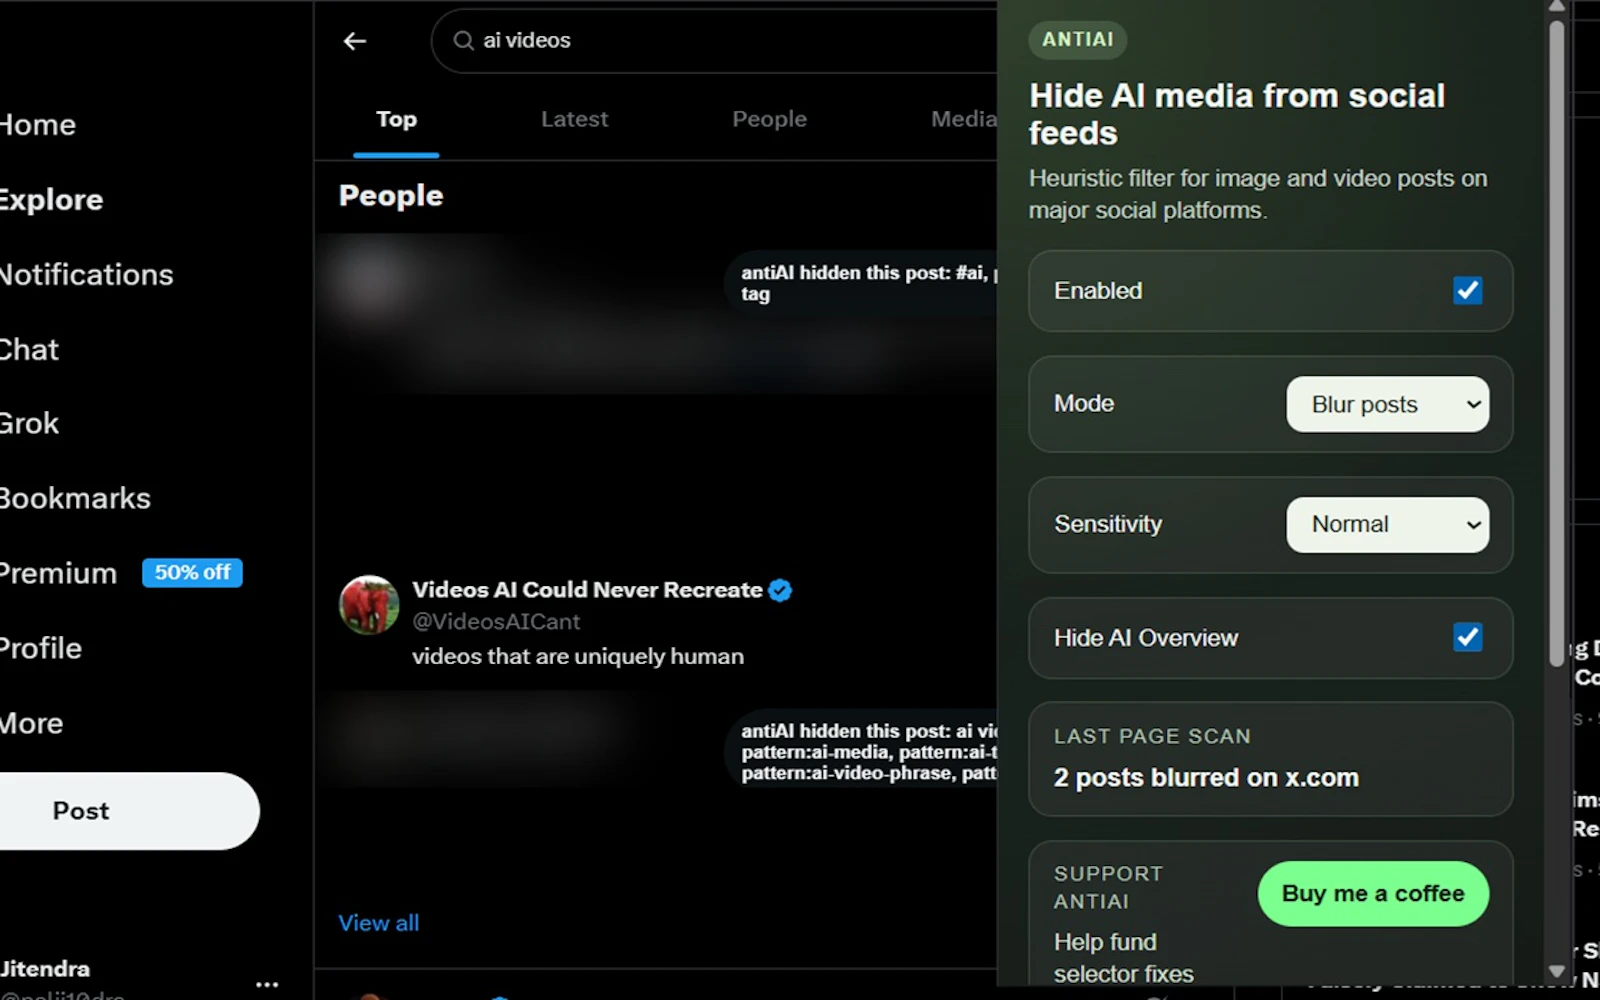This screenshot has height=1000, width=1600.
Task: Select the People tab
Action: coord(769,119)
